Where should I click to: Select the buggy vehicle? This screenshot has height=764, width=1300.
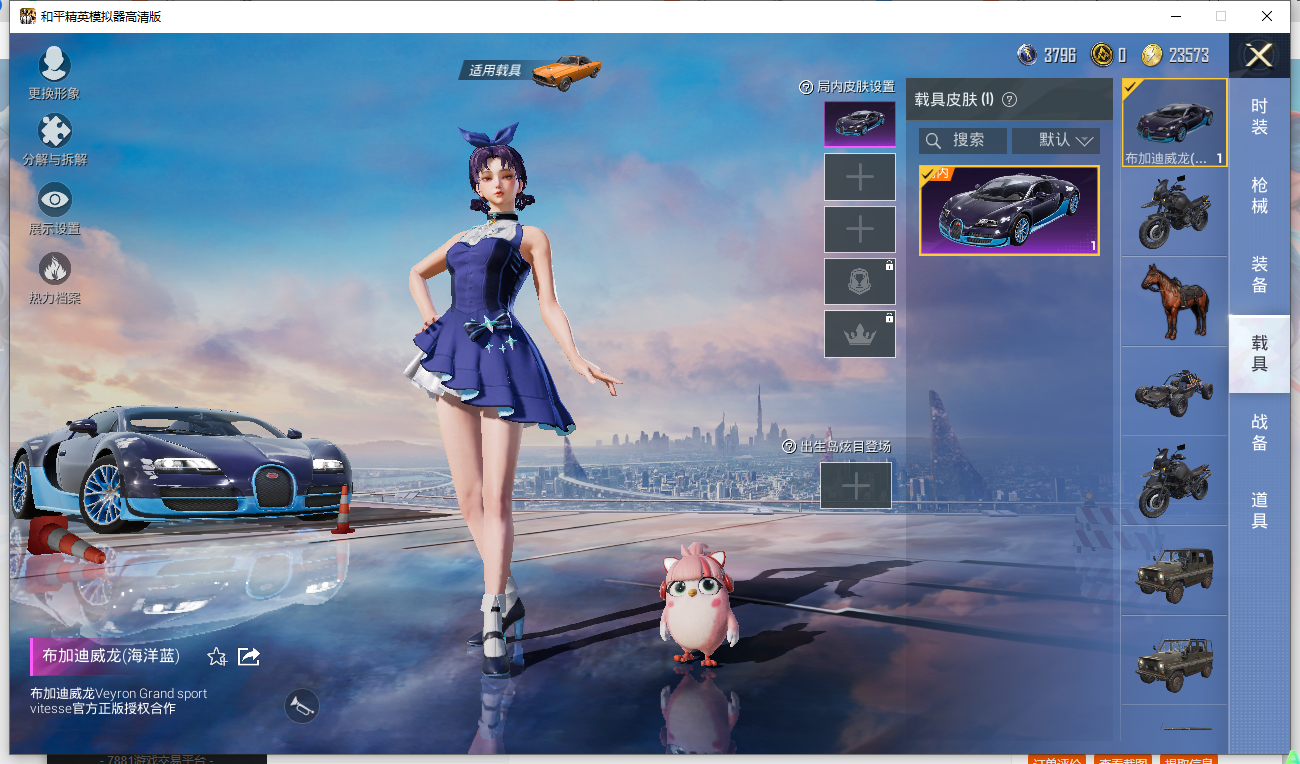(x=1174, y=391)
